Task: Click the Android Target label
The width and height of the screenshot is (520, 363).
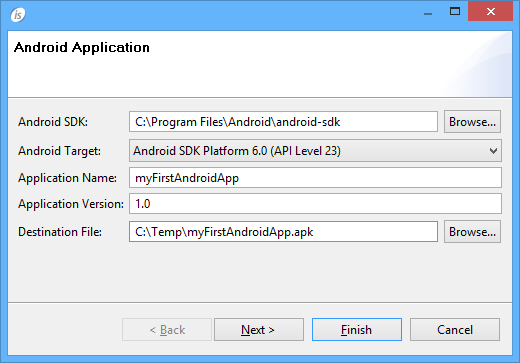Action: (59, 151)
